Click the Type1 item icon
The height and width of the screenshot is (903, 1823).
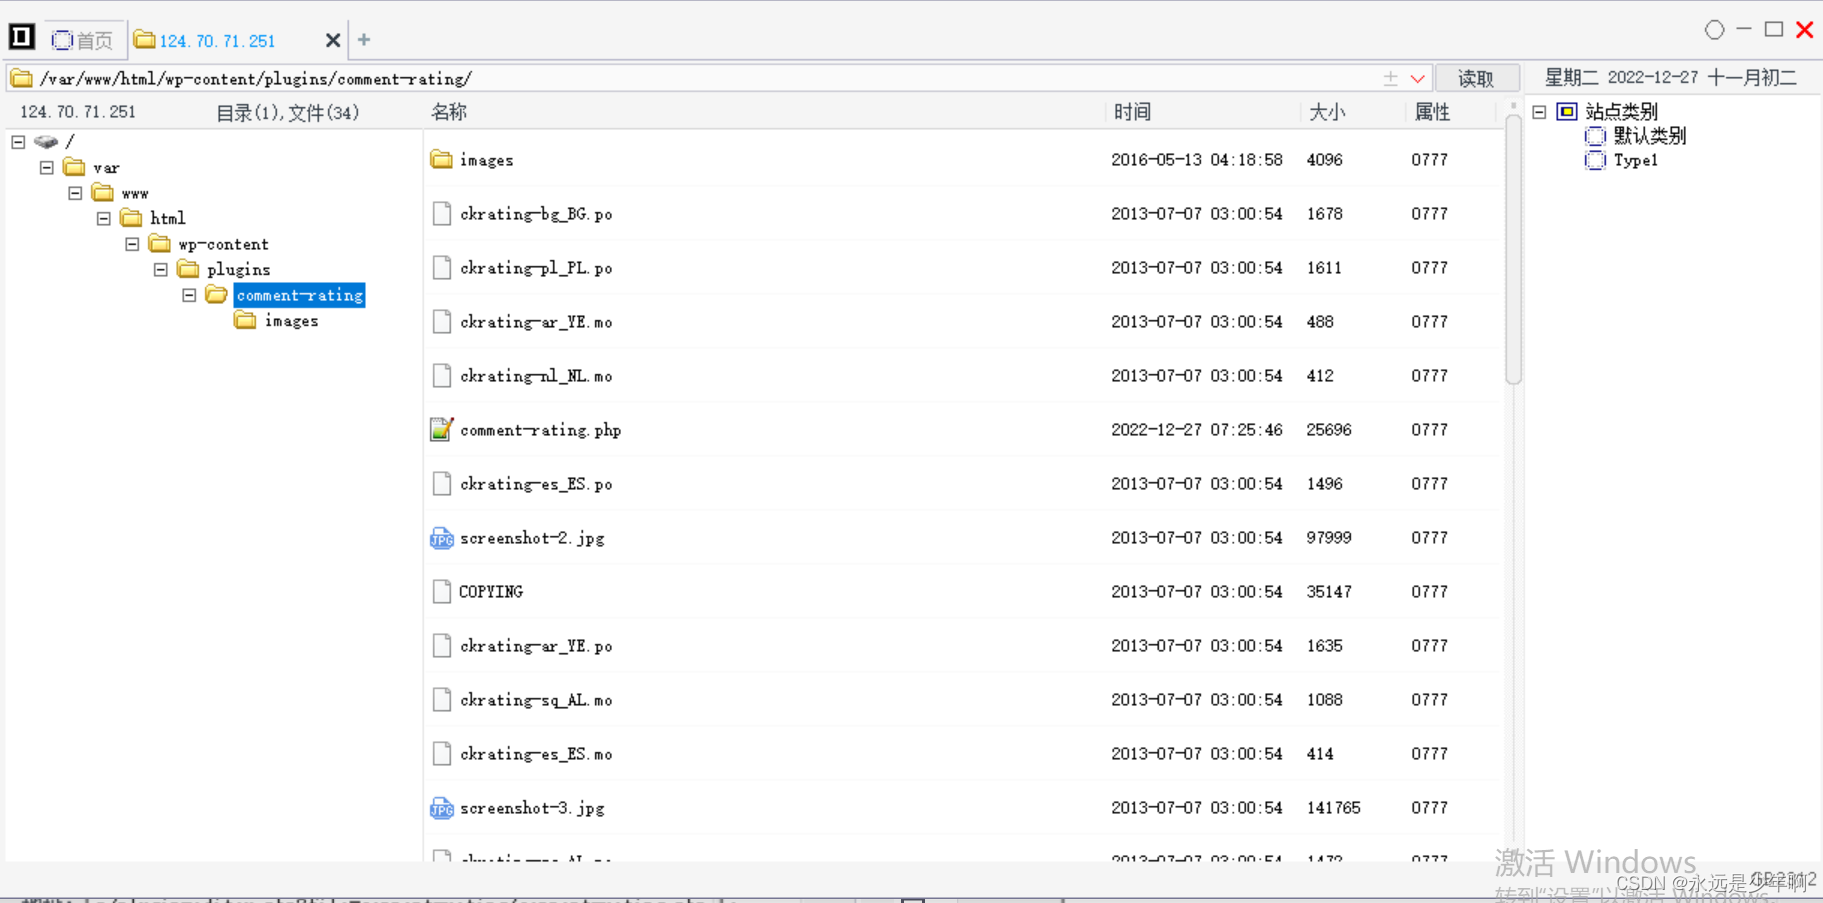(1595, 160)
